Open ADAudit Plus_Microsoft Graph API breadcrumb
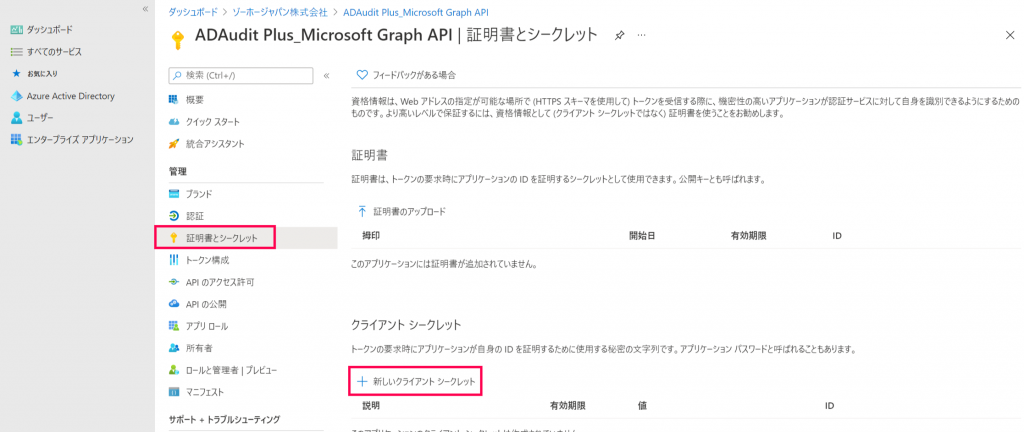This screenshot has height=432, width=1024. [x=416, y=12]
